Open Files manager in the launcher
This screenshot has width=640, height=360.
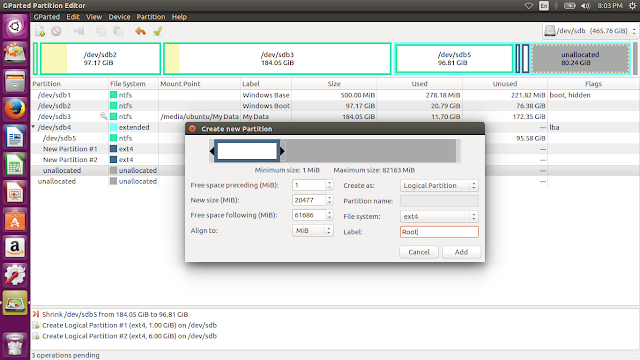tap(15, 82)
